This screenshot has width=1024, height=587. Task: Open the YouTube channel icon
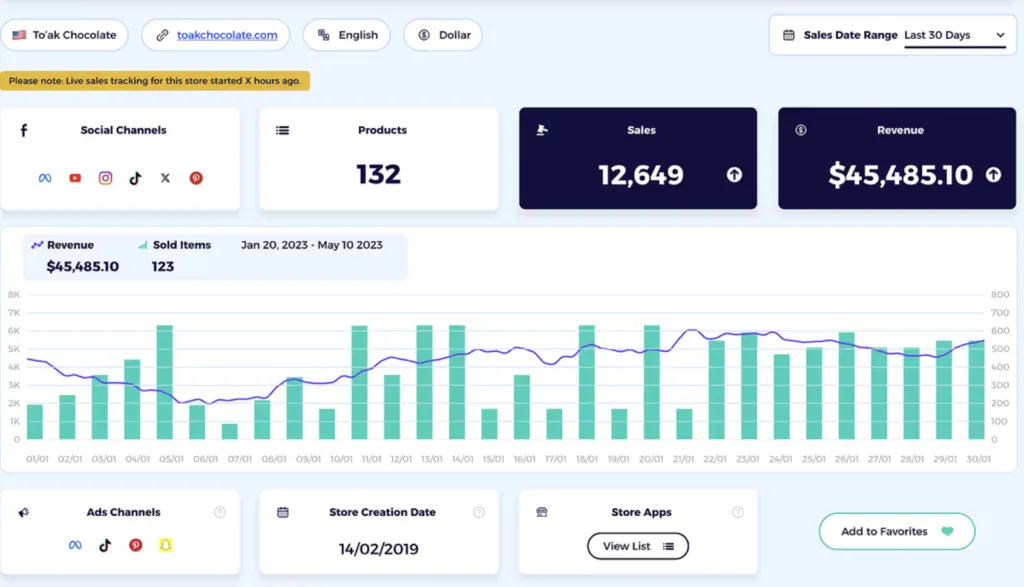point(75,177)
